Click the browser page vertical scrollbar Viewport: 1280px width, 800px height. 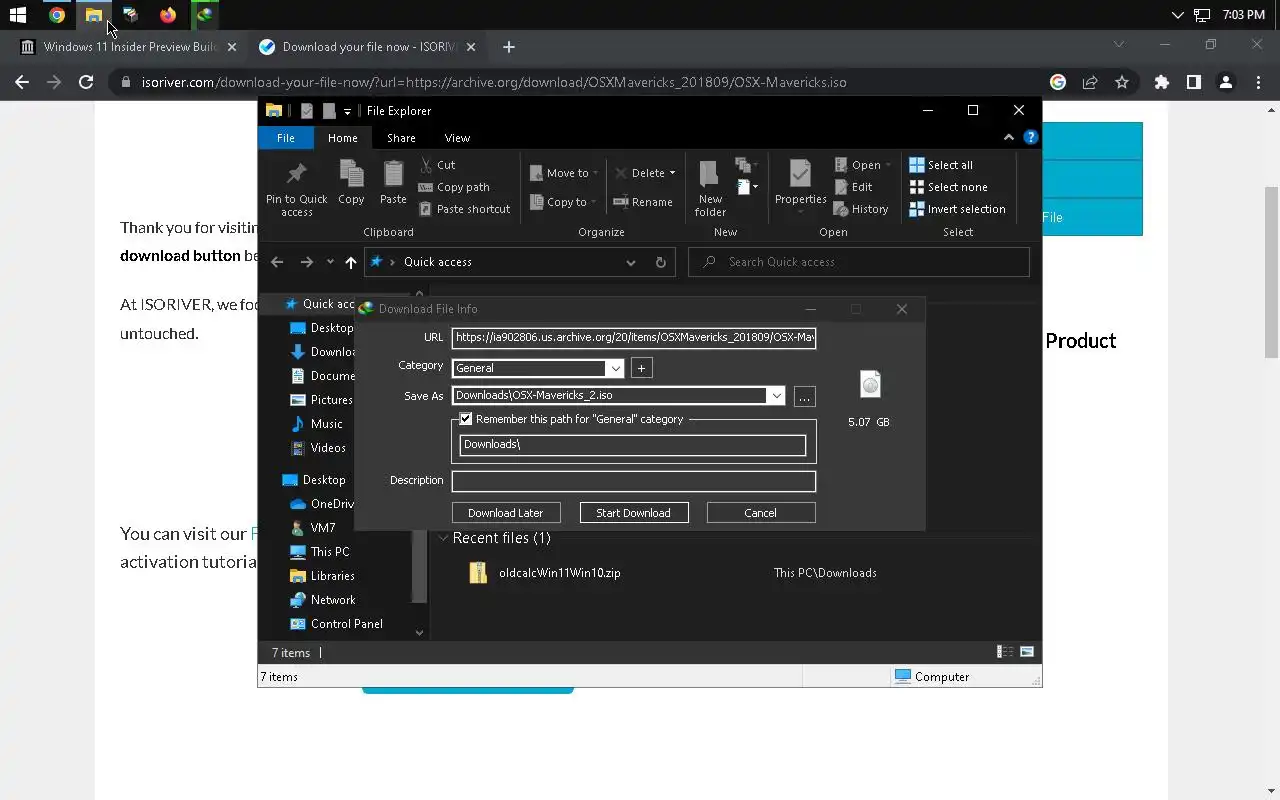[x=1271, y=272]
